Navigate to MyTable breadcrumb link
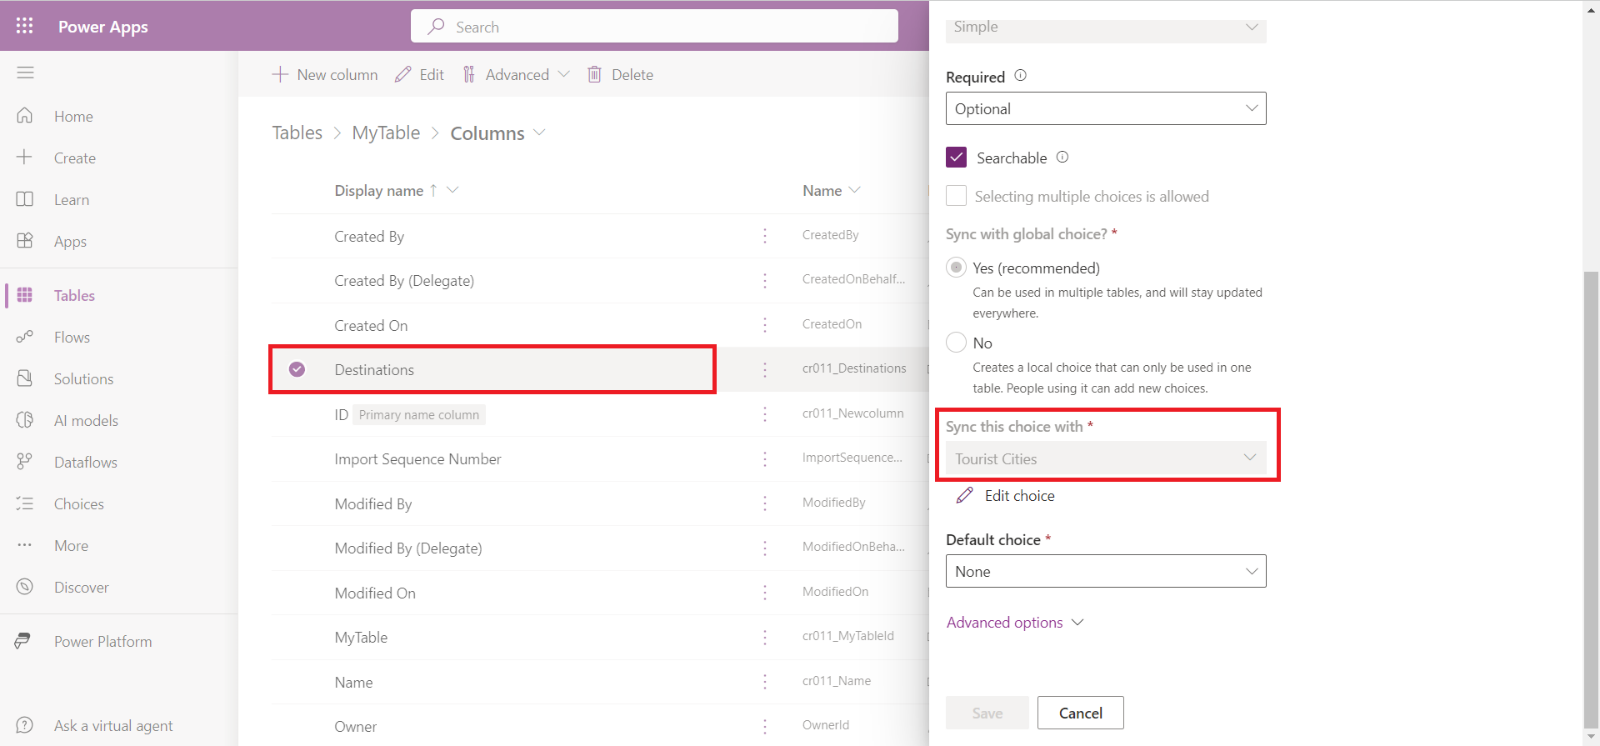1600x746 pixels. (x=386, y=133)
